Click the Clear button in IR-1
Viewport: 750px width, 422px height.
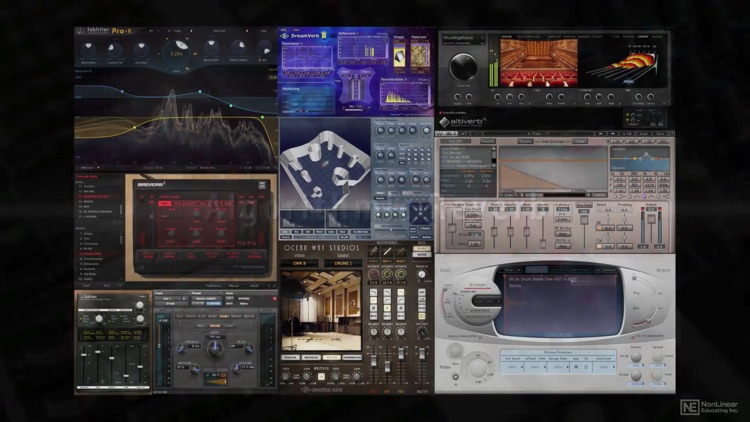(x=580, y=142)
